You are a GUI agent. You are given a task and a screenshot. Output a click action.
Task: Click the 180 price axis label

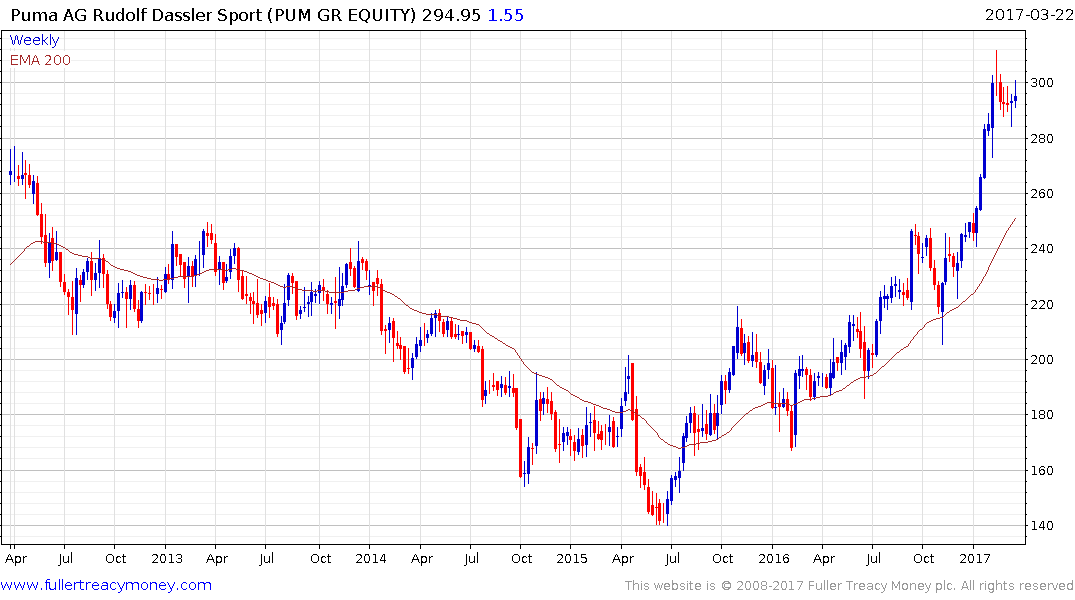[x=1042, y=415]
